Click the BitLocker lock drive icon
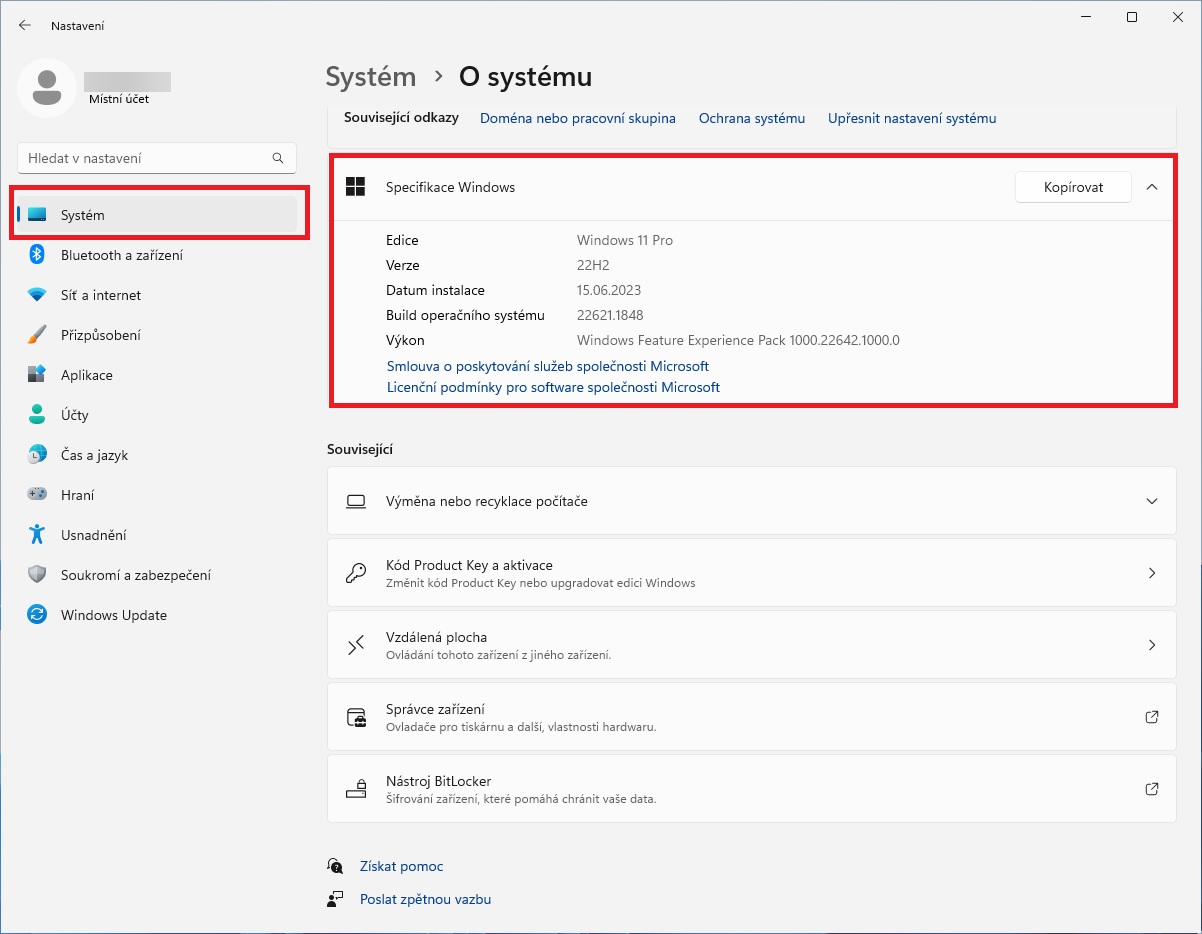The width and height of the screenshot is (1202, 934). (355, 789)
